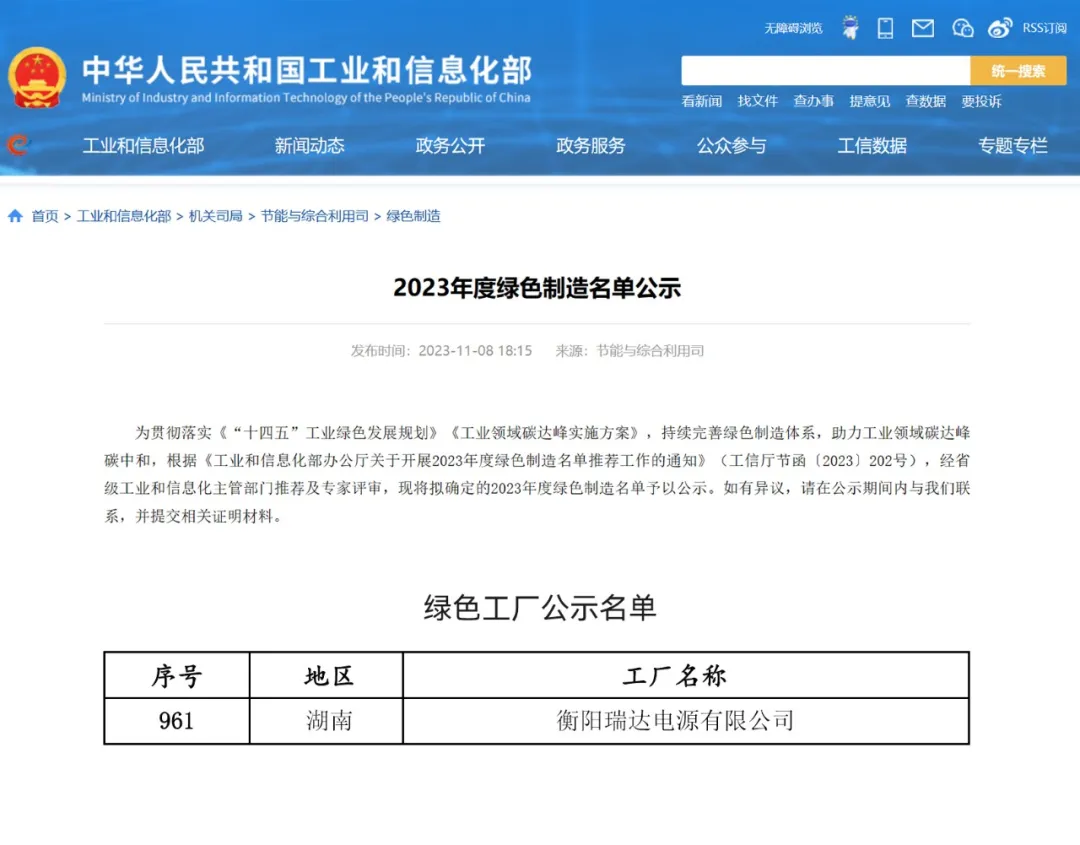This screenshot has width=1080, height=845.
Task: Click the 要投诉 quick link
Action: (981, 101)
